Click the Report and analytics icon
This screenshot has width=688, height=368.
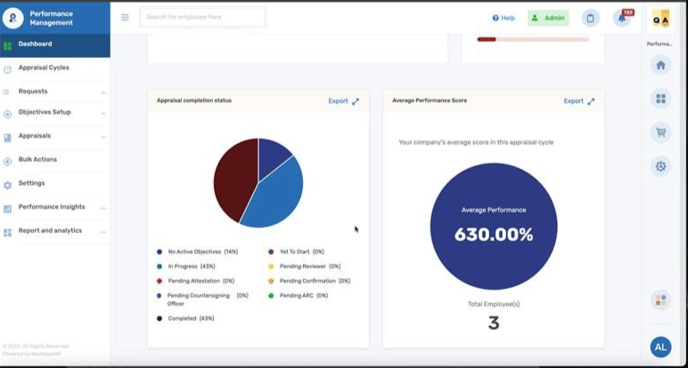coord(7,233)
